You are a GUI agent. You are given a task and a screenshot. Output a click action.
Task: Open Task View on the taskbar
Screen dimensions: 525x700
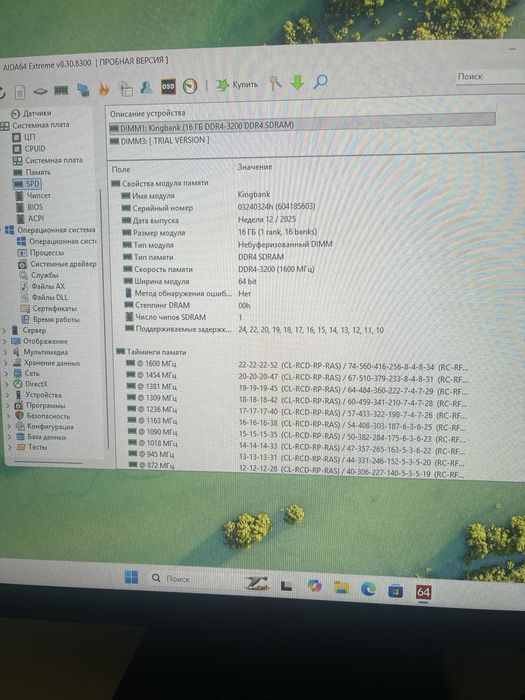click(x=287, y=586)
